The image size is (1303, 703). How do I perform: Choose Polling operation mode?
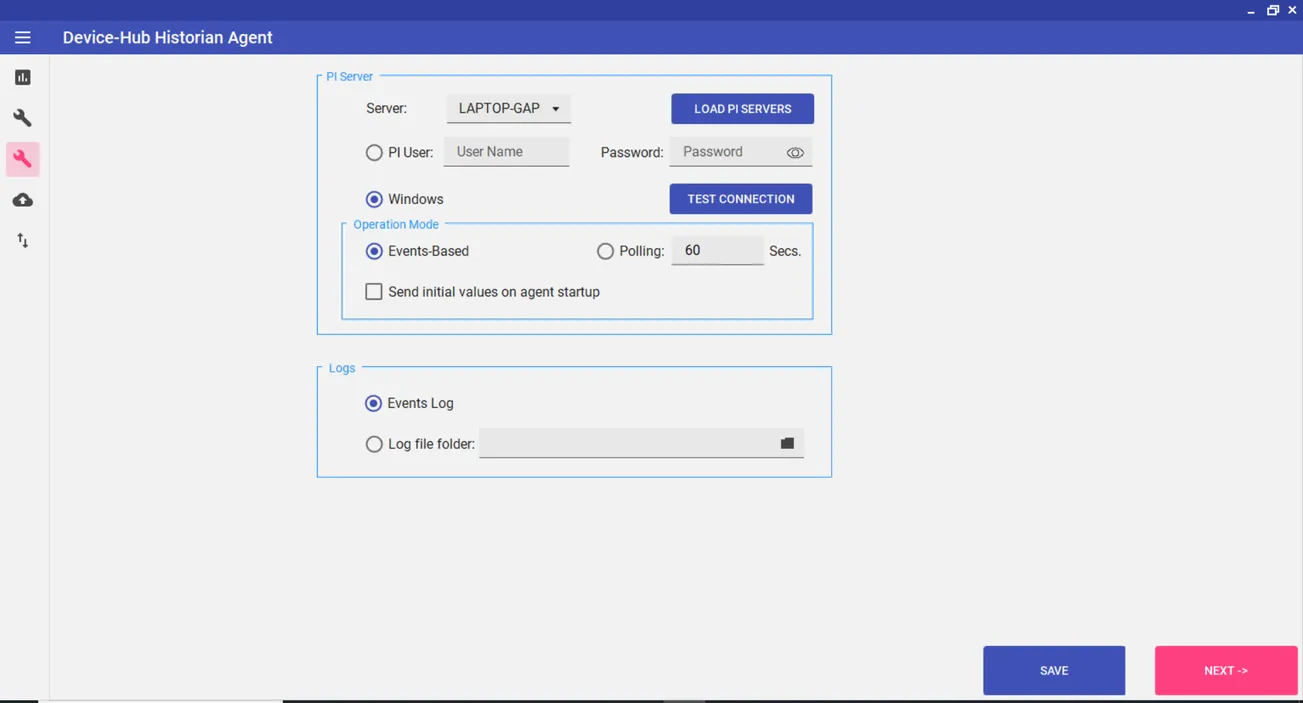point(605,251)
